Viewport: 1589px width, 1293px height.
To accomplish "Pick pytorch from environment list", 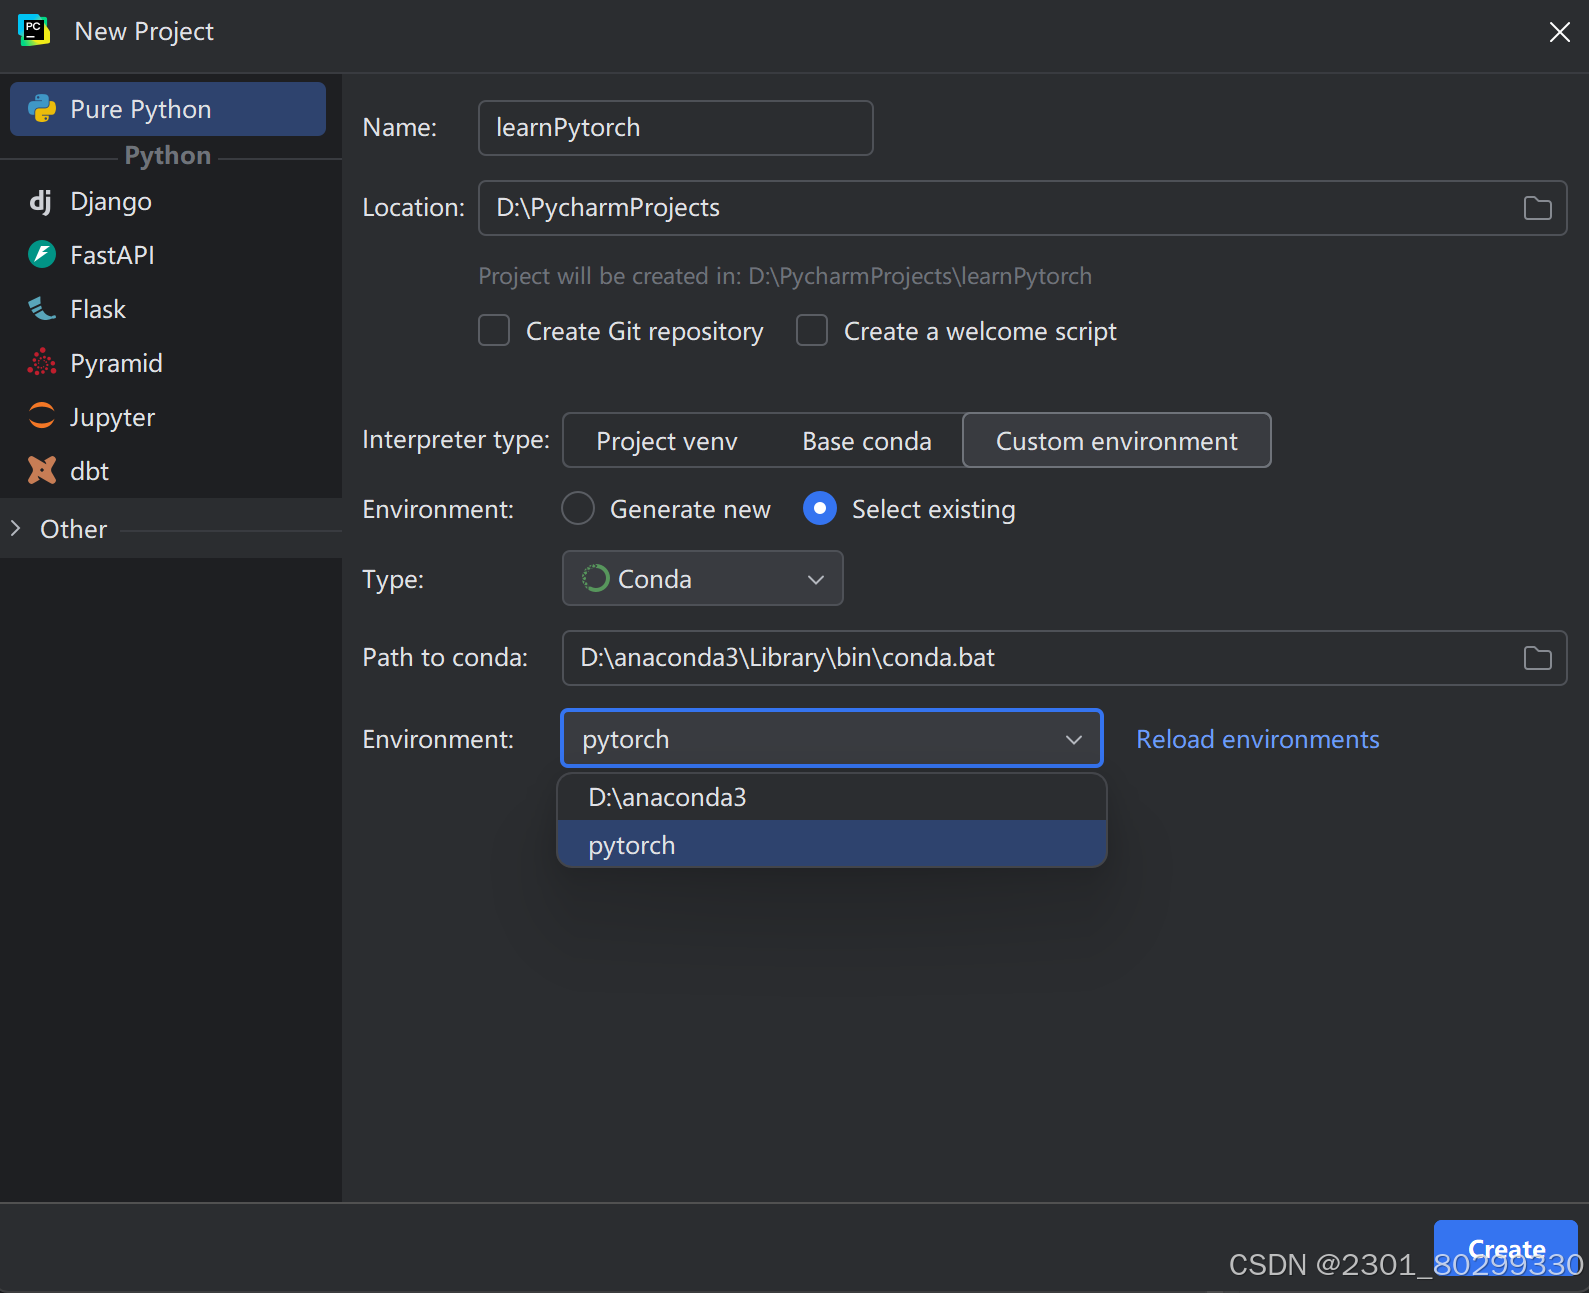I will [832, 845].
